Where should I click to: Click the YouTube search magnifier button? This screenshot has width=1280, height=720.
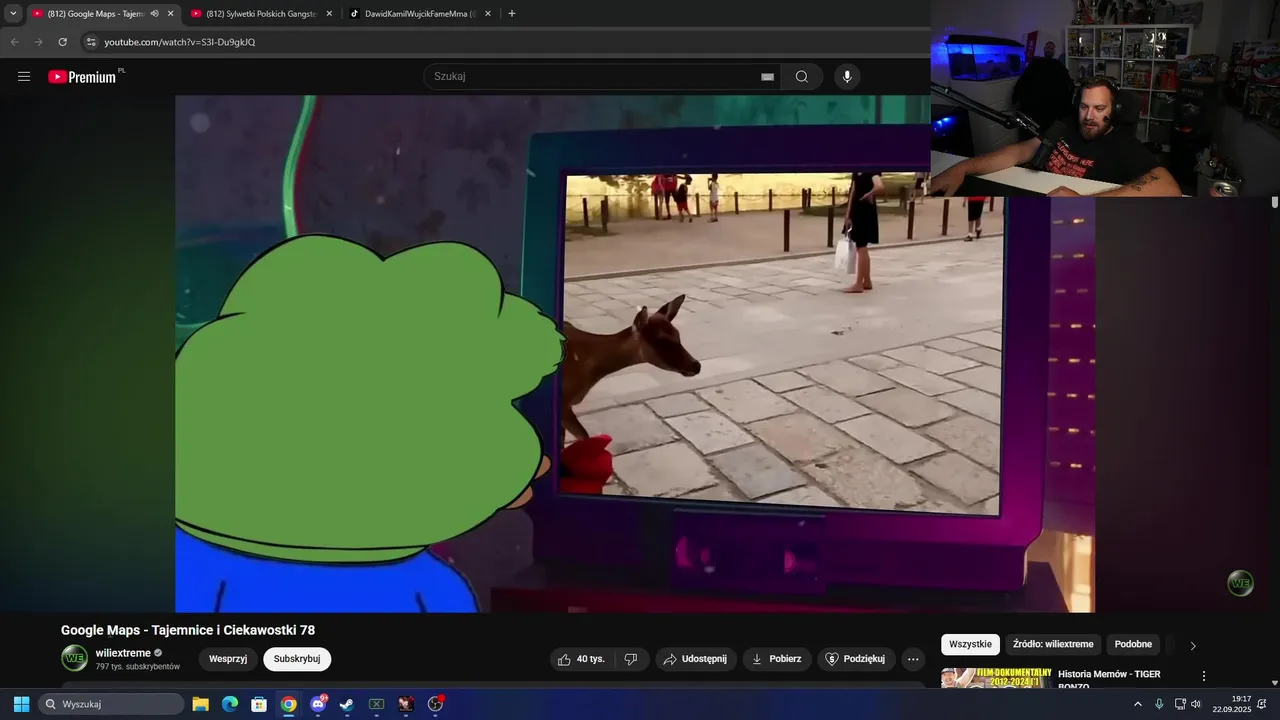coord(802,77)
